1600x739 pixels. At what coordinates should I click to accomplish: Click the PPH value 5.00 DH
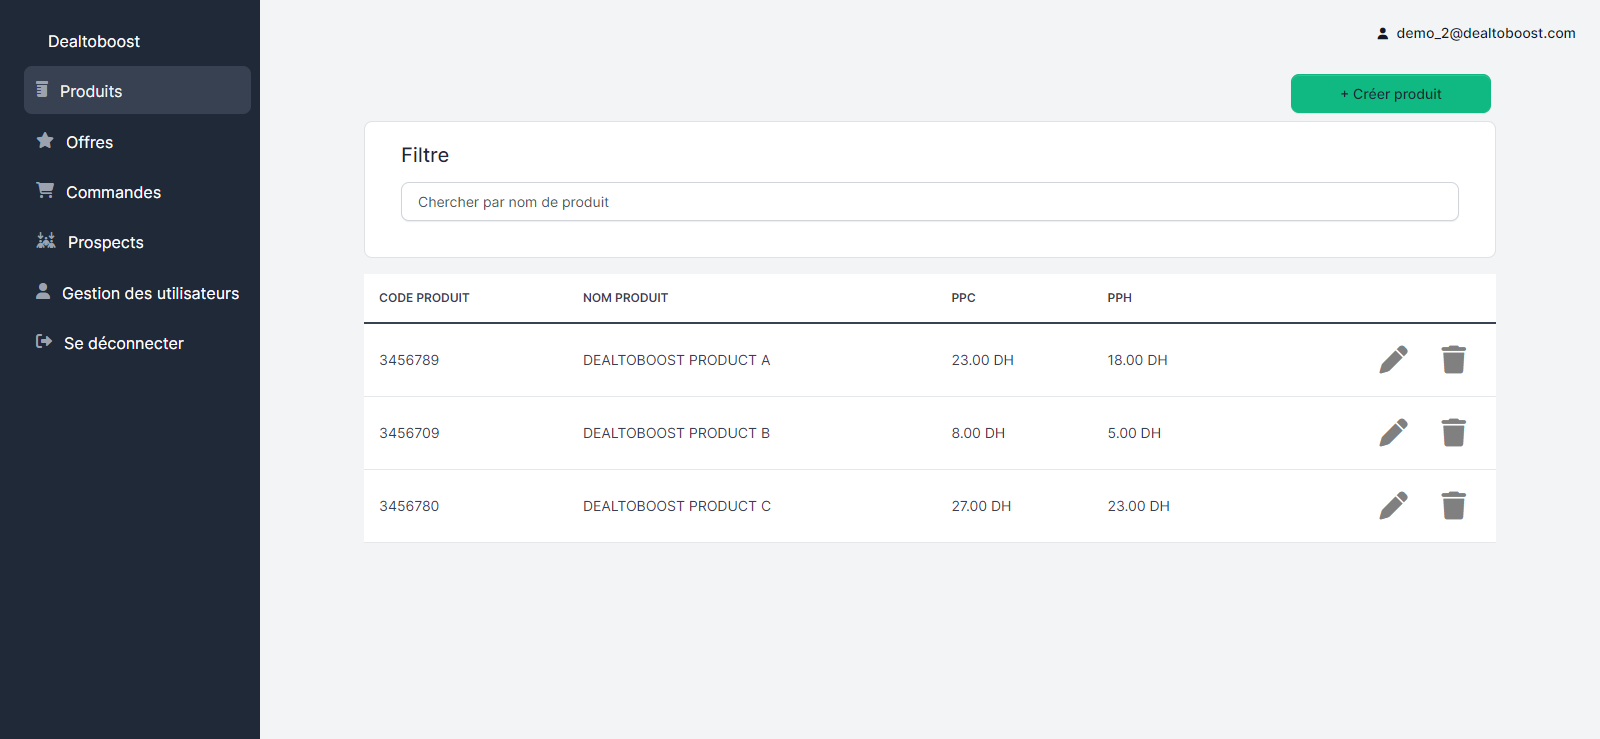pyautogui.click(x=1134, y=433)
